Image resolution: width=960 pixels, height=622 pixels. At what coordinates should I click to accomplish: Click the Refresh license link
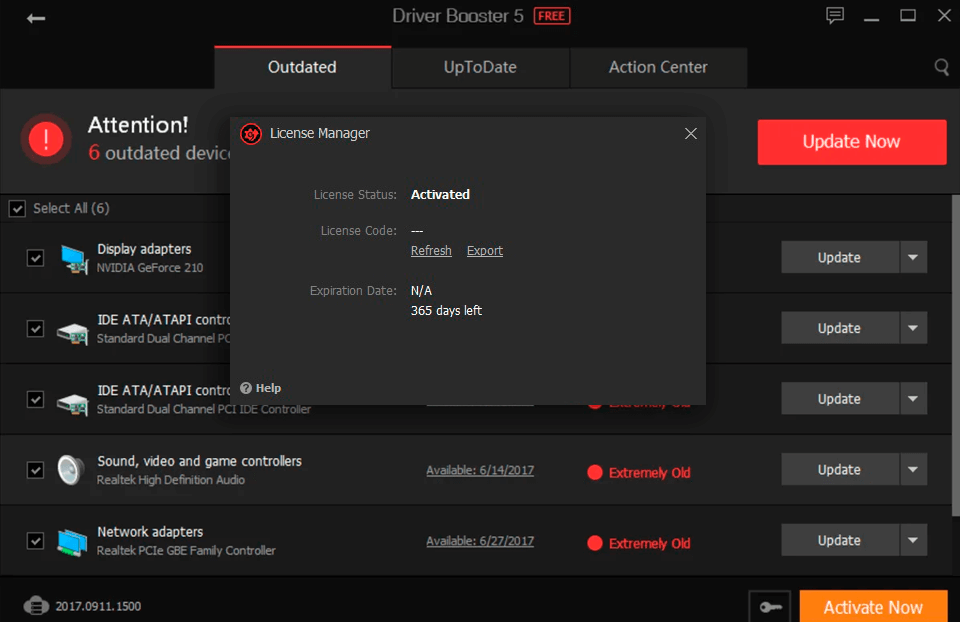[431, 251]
